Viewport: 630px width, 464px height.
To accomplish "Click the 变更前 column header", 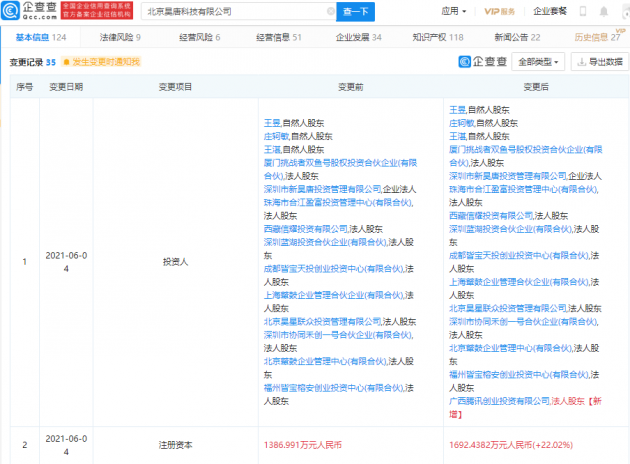I will click(351, 87).
